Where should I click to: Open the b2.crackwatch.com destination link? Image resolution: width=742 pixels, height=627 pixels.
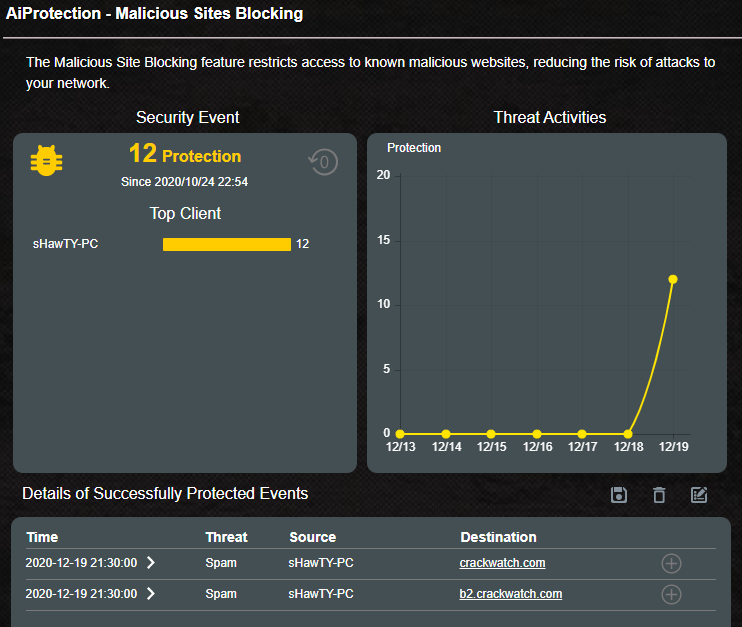tap(510, 594)
